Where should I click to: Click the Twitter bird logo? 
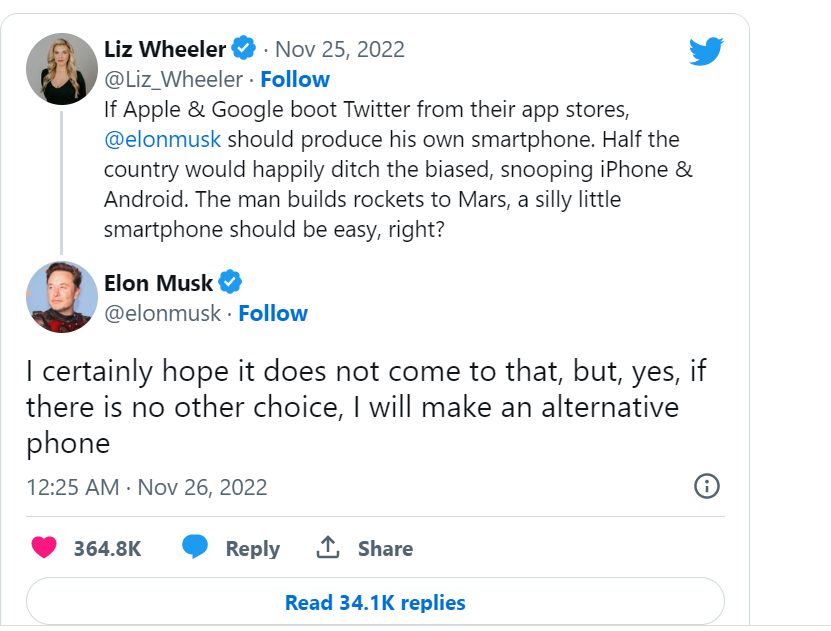tap(706, 51)
